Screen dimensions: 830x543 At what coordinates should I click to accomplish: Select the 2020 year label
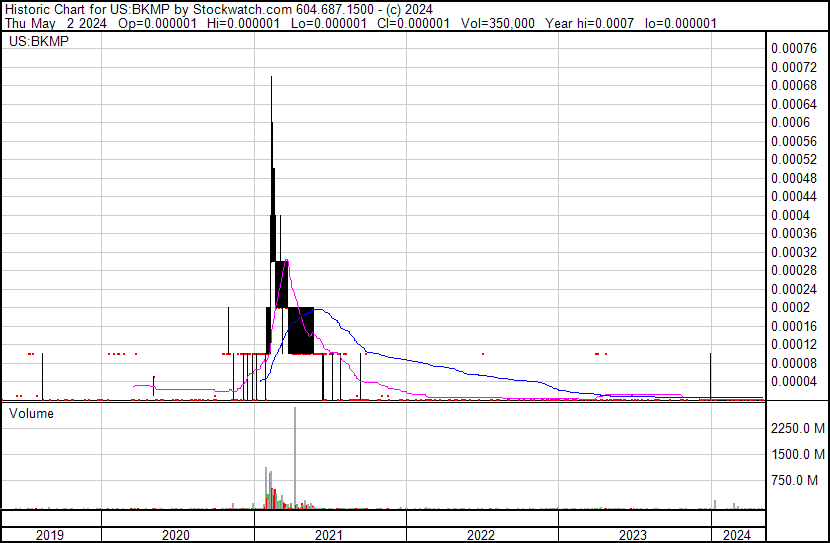click(176, 535)
